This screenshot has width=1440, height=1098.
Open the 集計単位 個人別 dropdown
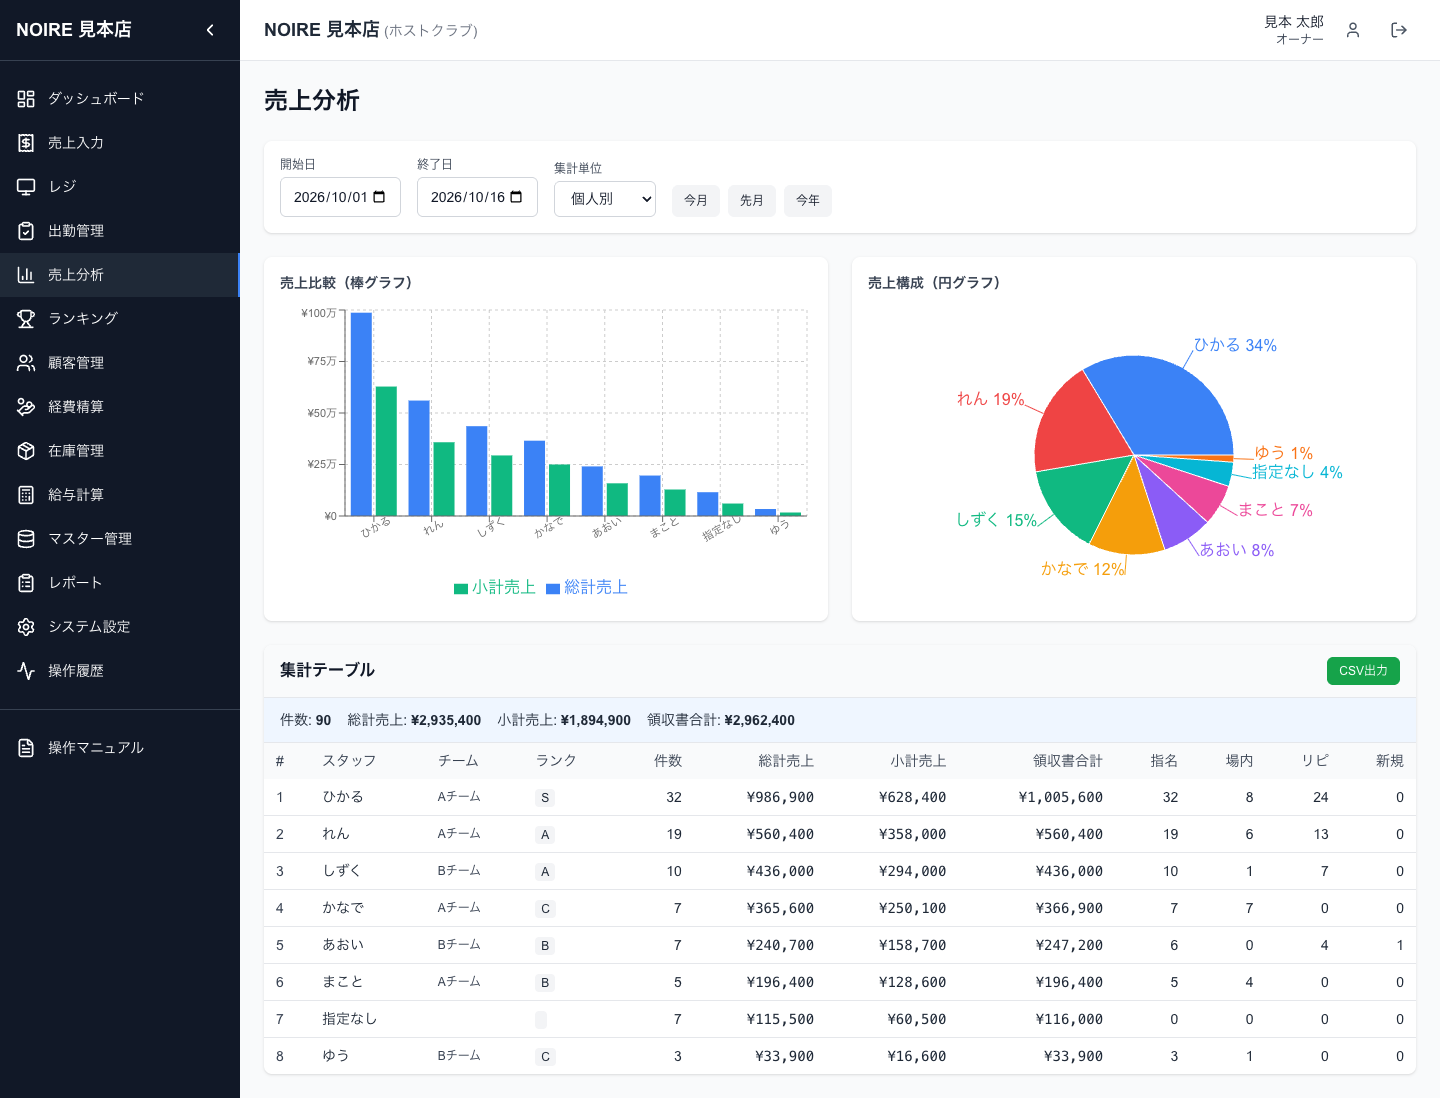tap(605, 199)
